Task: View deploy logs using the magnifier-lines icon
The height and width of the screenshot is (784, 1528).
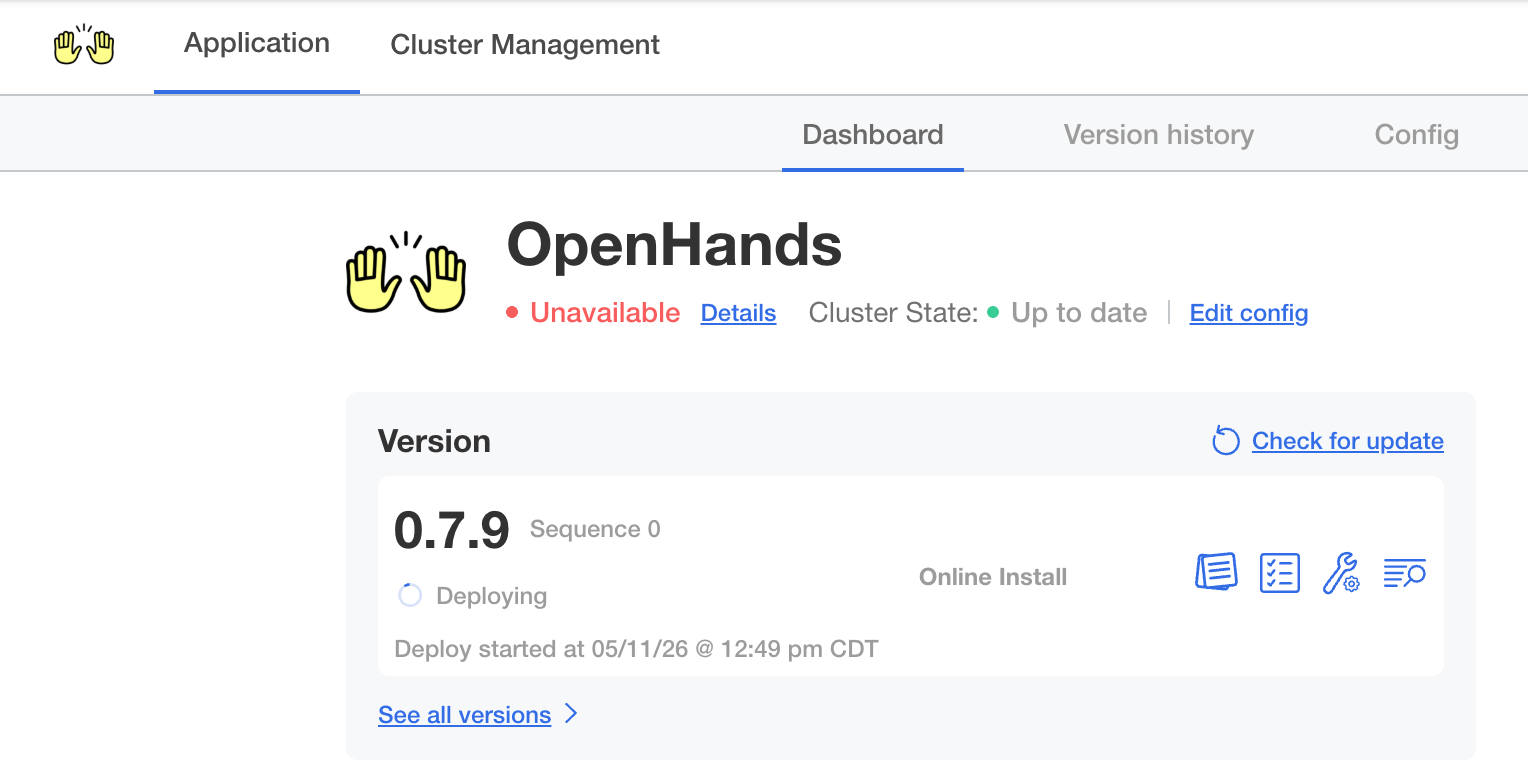Action: pyautogui.click(x=1404, y=573)
